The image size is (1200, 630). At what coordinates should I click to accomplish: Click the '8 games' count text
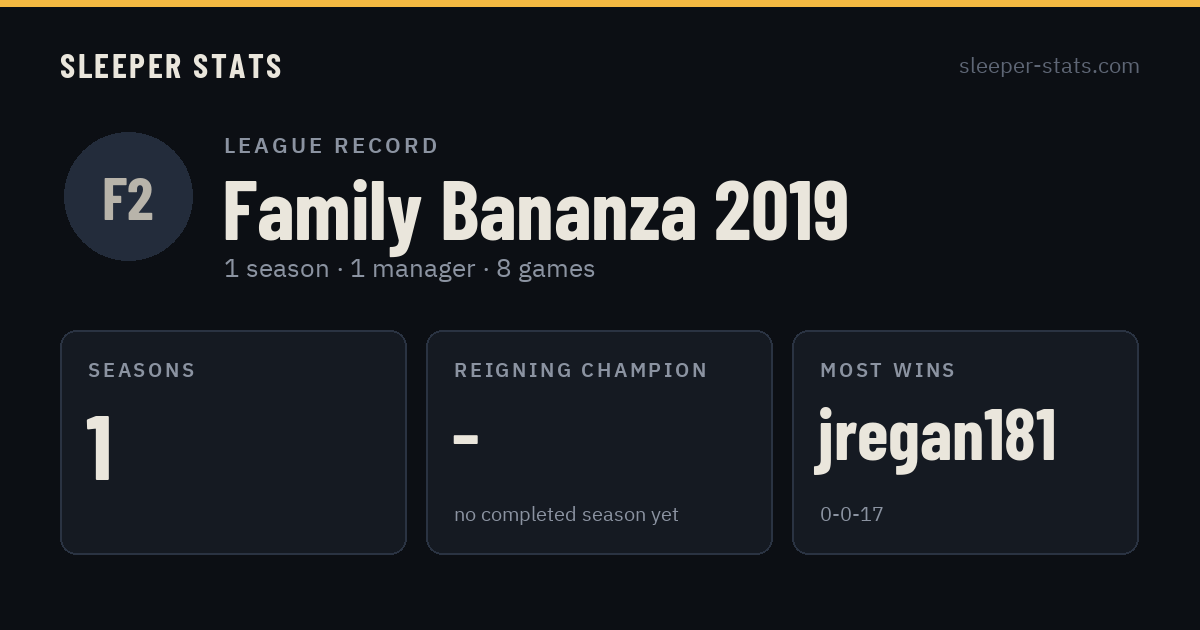tap(545, 269)
